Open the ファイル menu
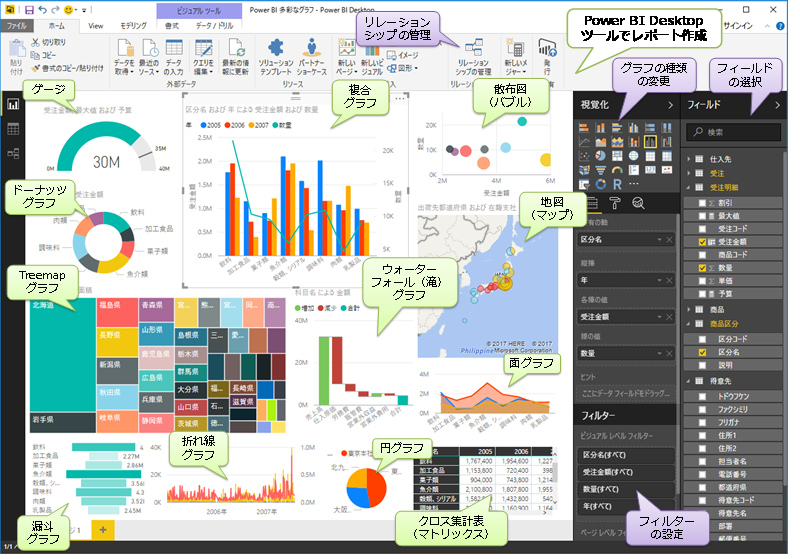Viewport: 800px width, 559px height. [x=16, y=26]
